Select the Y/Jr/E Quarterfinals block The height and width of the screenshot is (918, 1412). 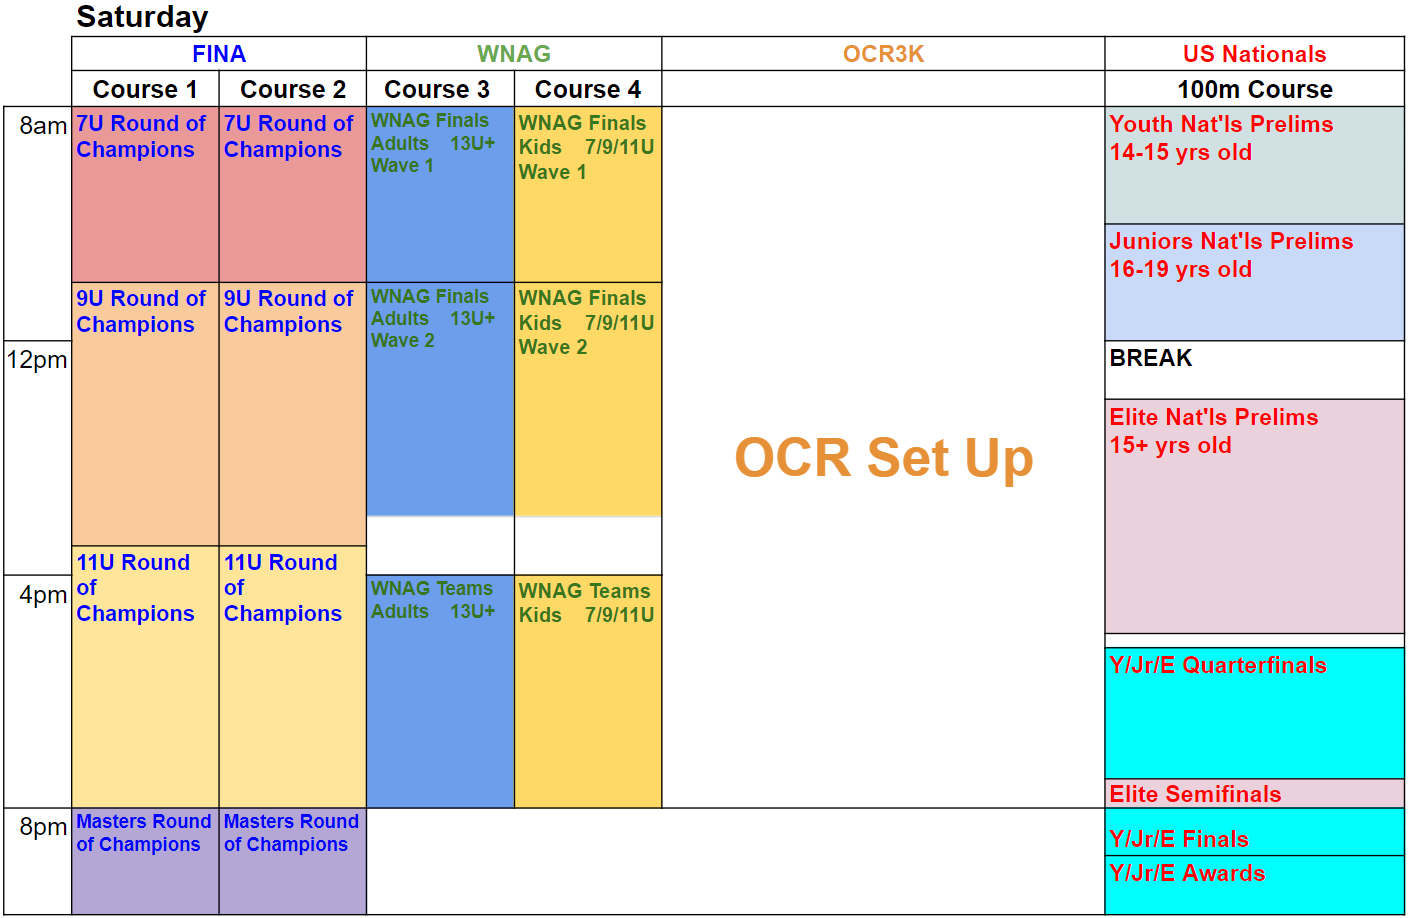[x=1254, y=713]
